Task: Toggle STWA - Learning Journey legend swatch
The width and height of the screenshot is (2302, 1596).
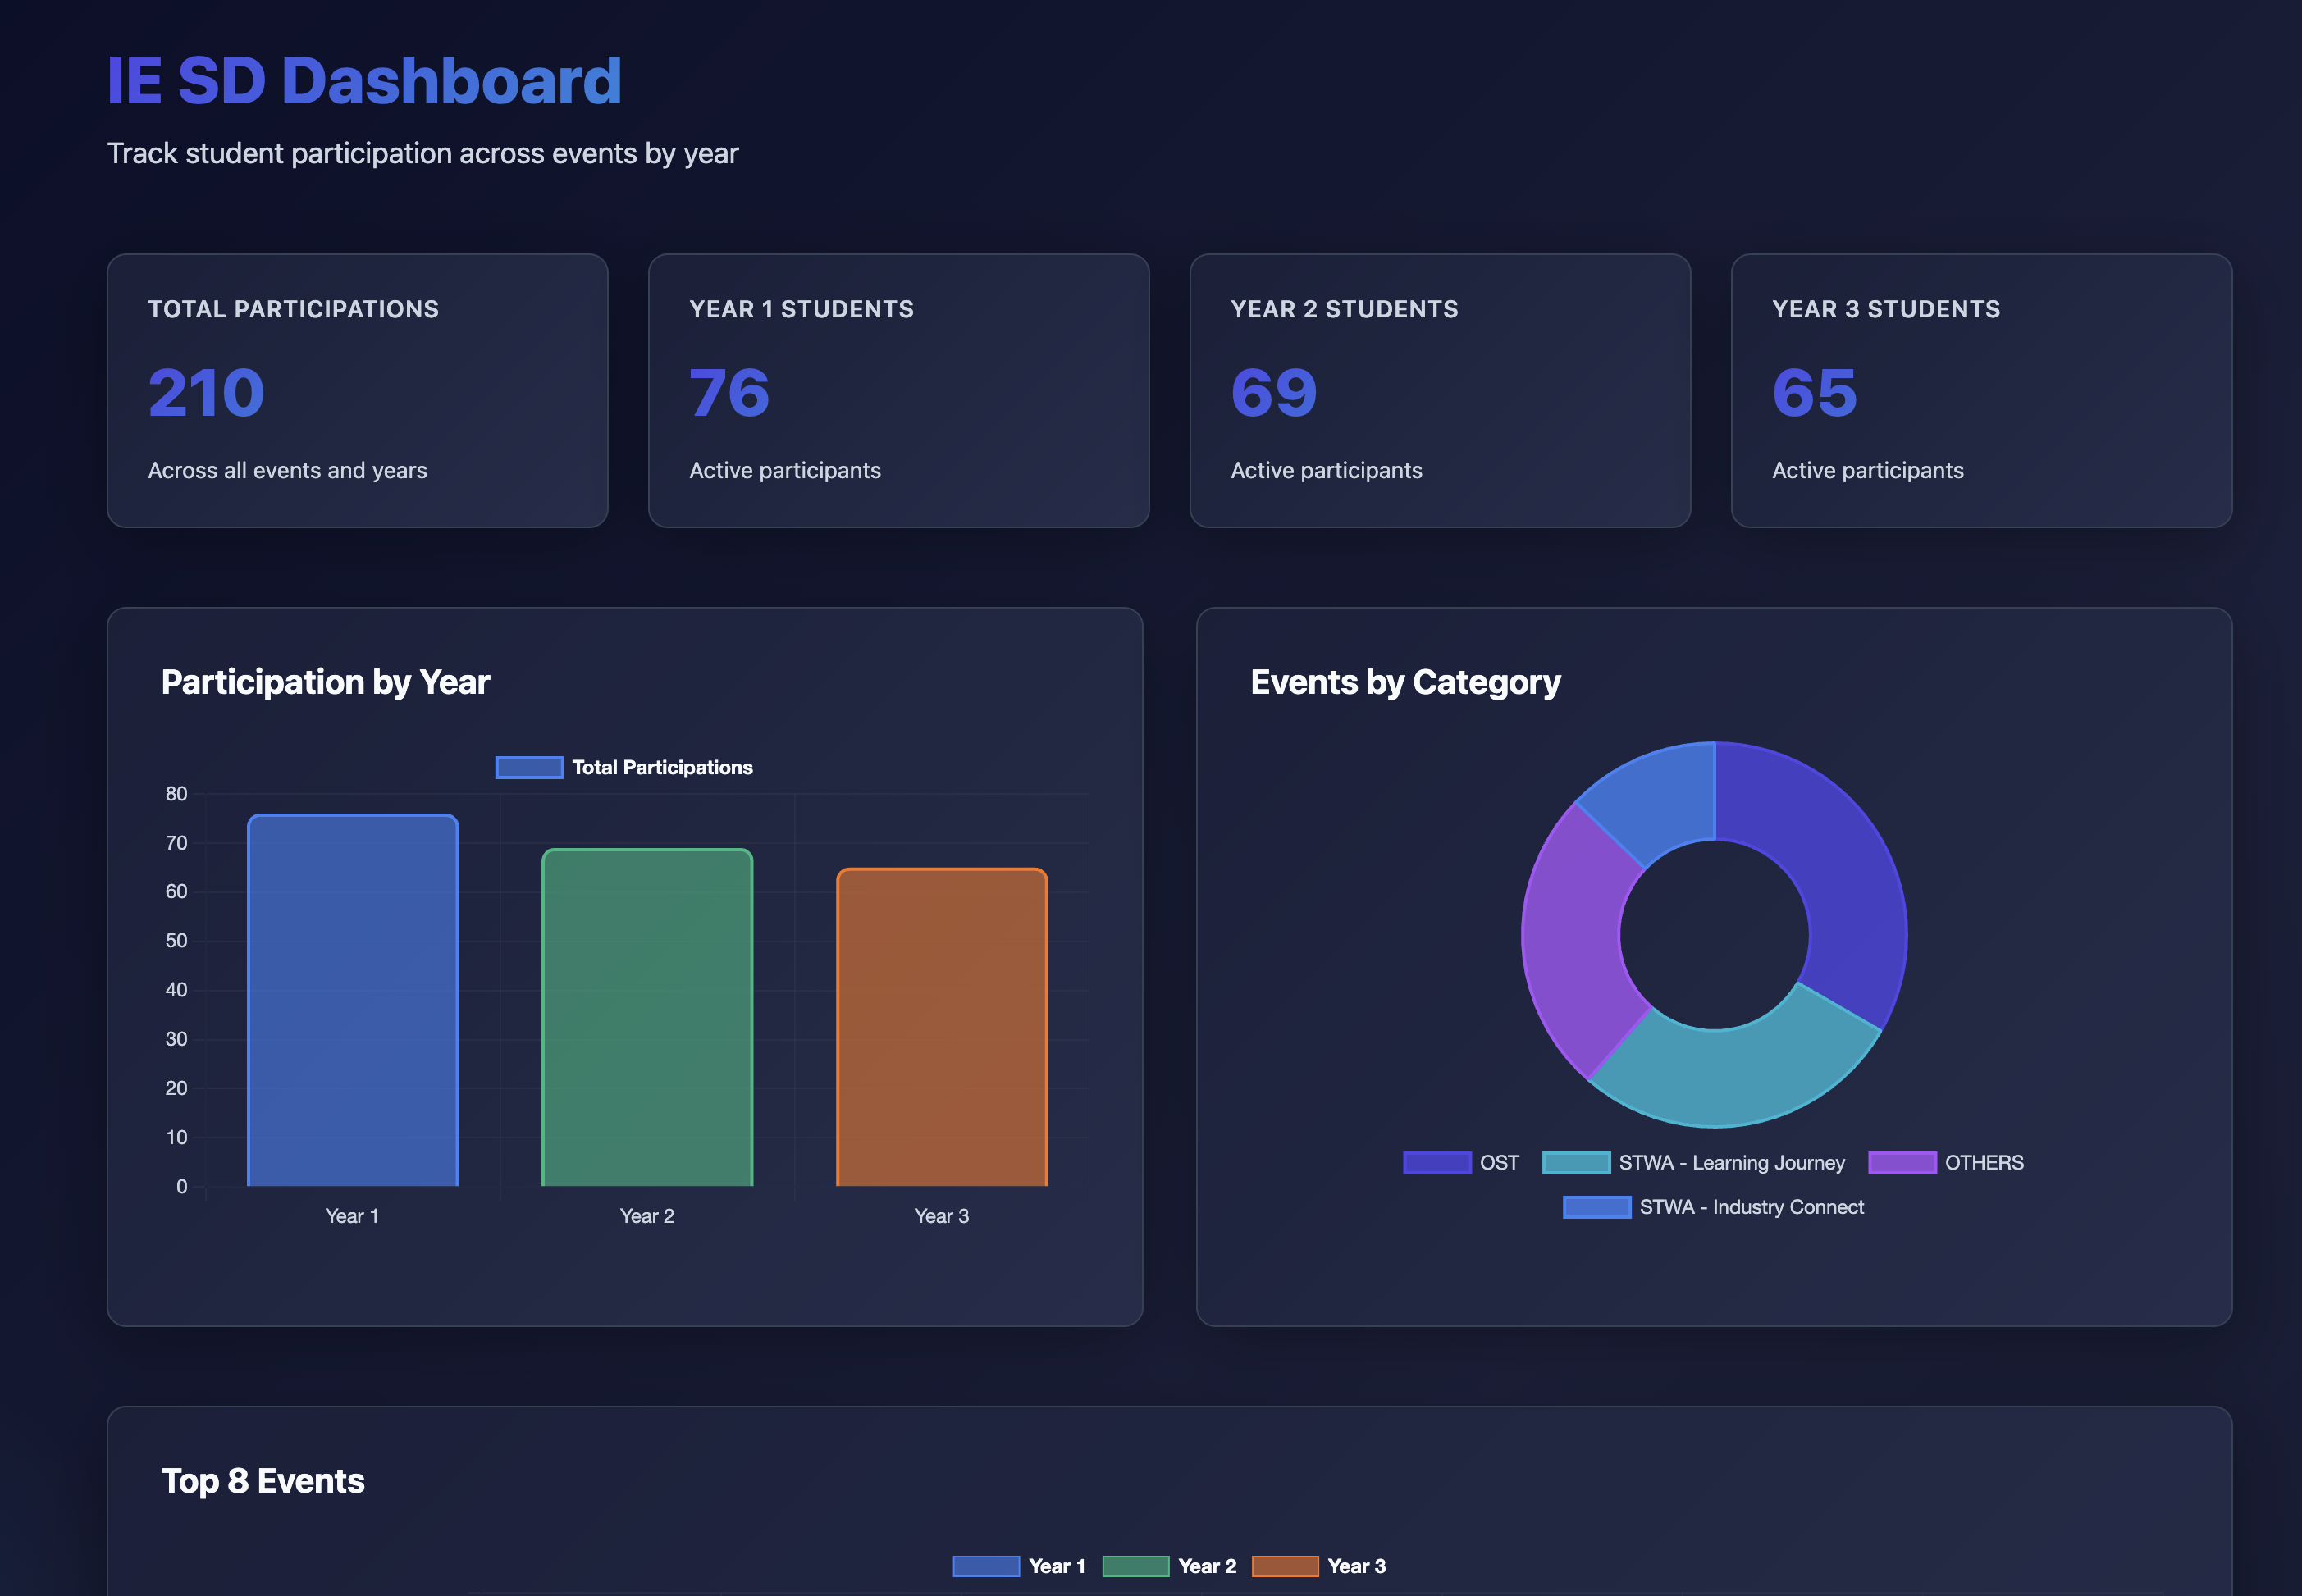Action: tap(1575, 1162)
